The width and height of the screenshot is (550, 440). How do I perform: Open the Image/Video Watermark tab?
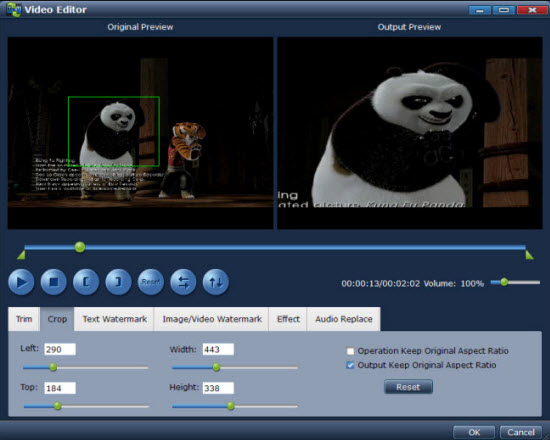pyautogui.click(x=212, y=319)
